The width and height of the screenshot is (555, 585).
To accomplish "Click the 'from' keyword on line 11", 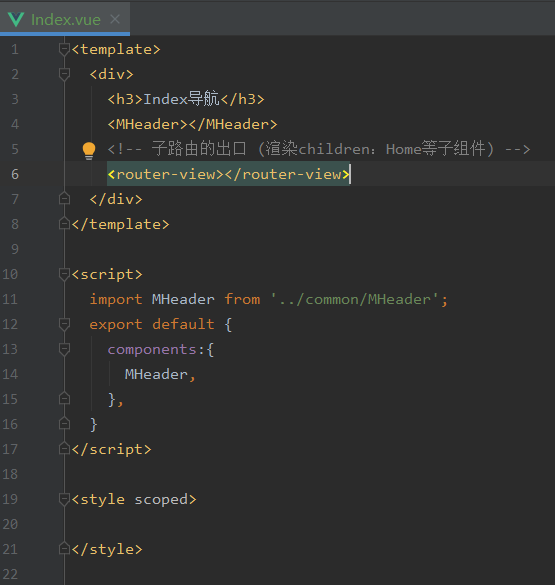I will click(242, 299).
